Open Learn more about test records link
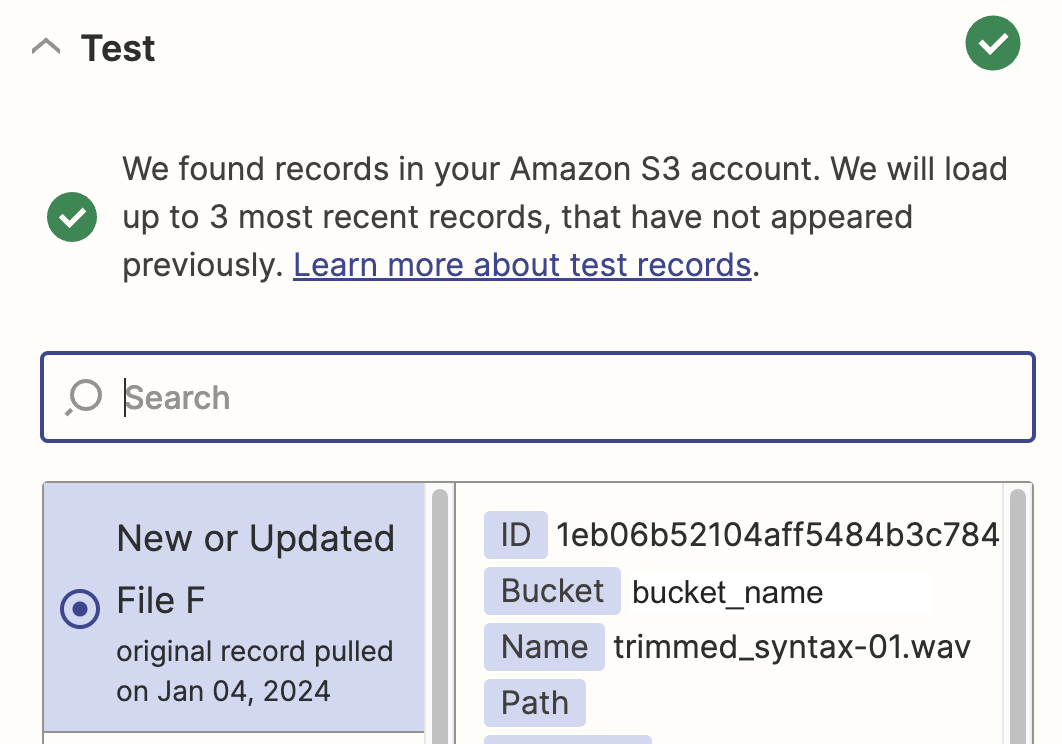 pos(522,265)
